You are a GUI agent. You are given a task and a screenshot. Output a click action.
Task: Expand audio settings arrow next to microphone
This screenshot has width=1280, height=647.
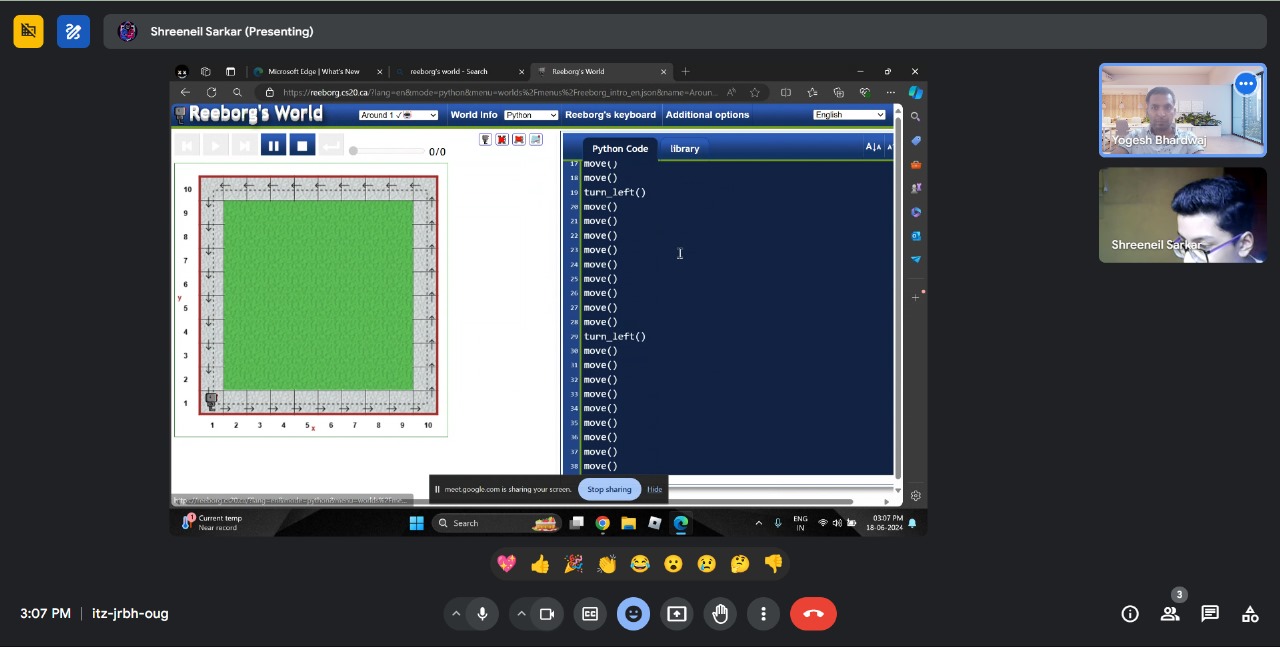[x=456, y=614]
